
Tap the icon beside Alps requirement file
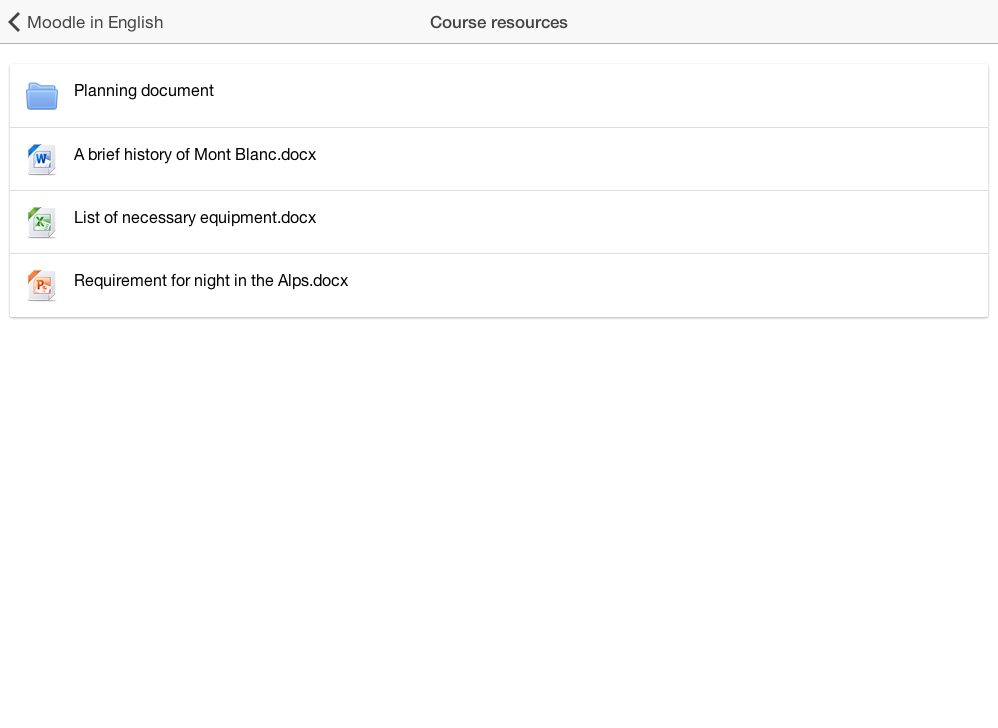[42, 285]
